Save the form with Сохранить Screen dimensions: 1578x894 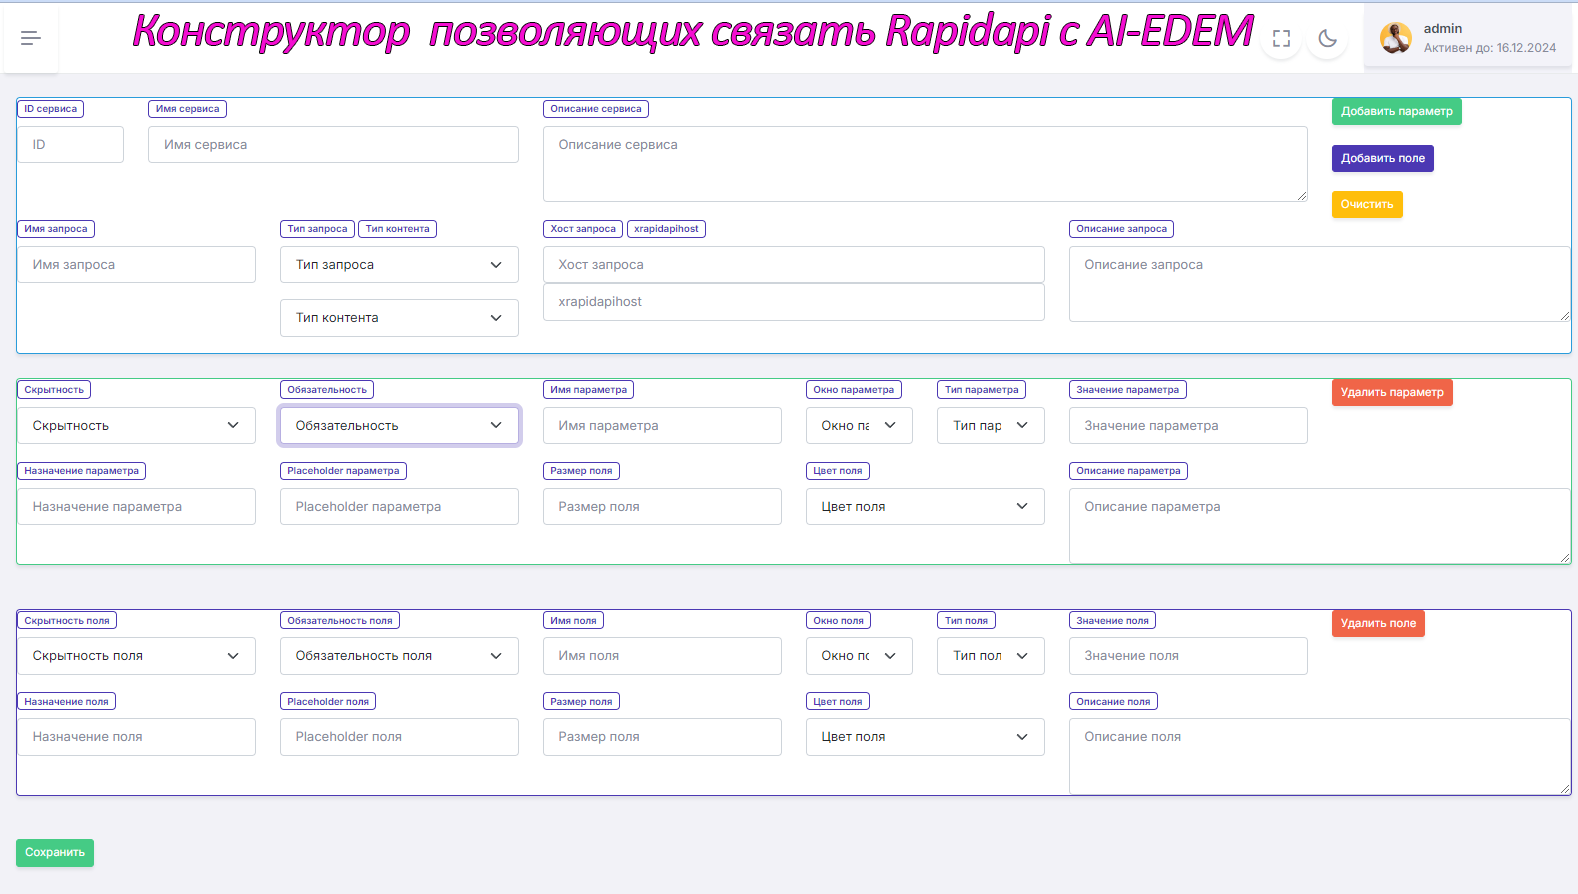click(55, 852)
